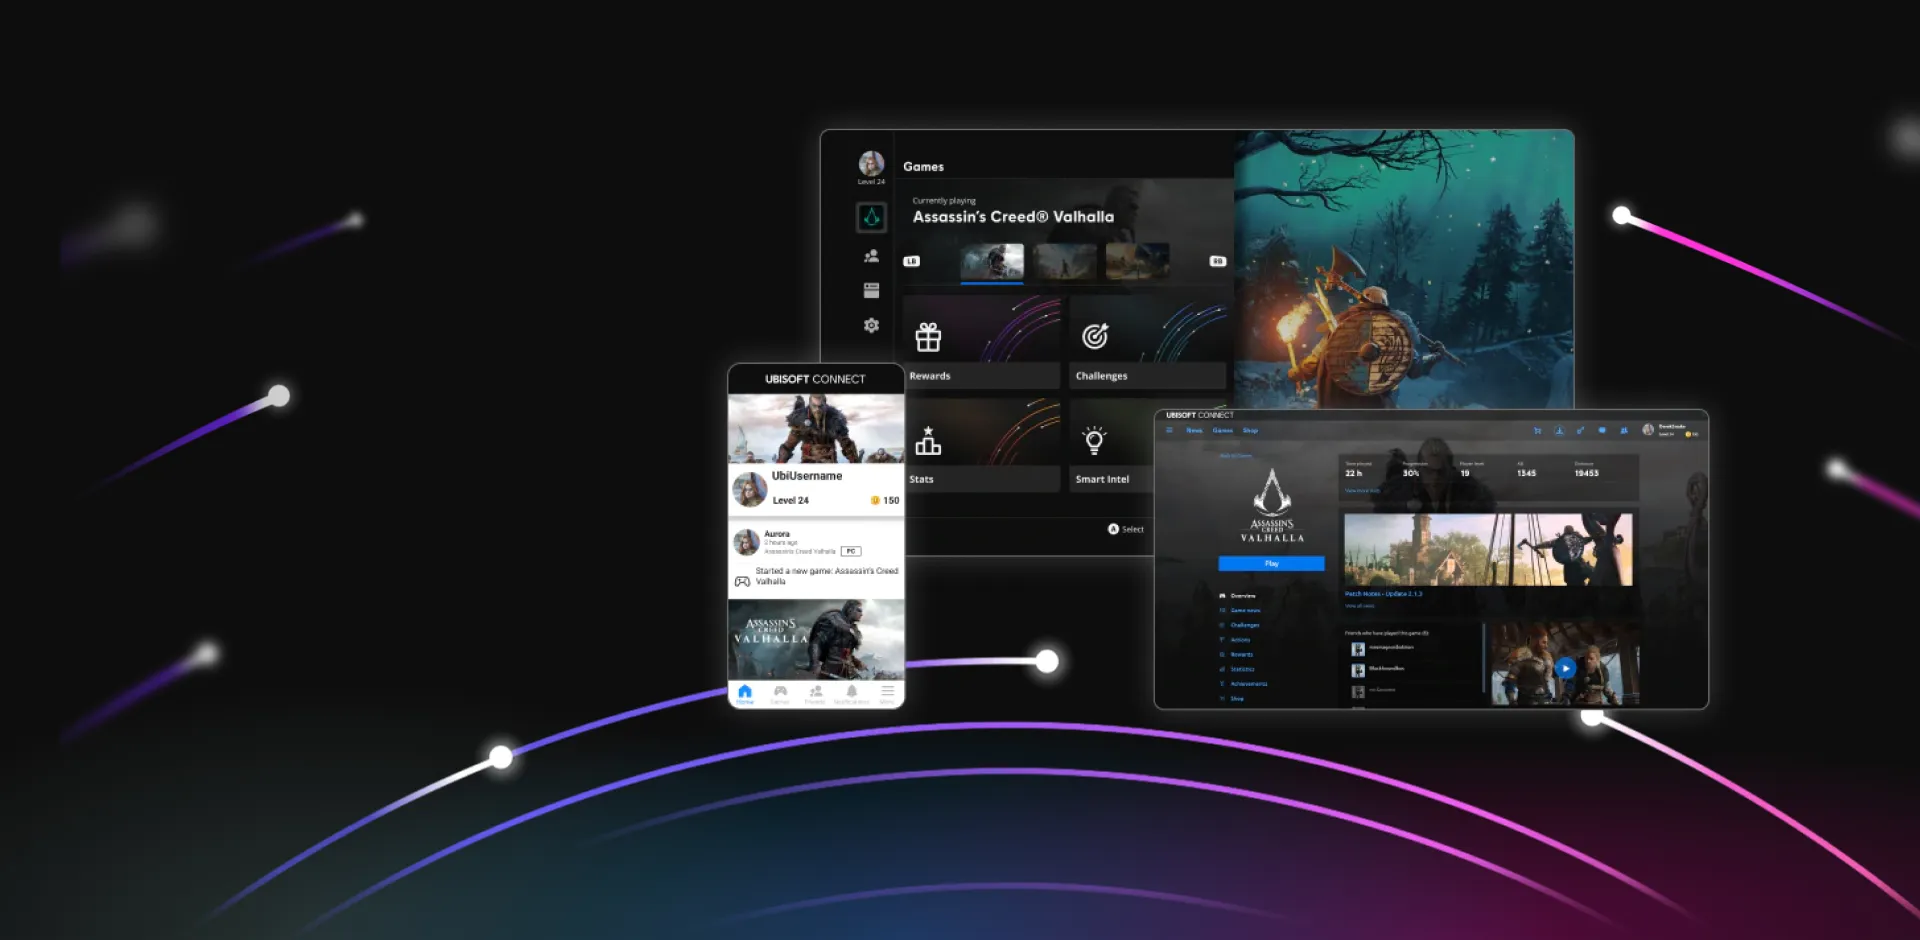Open the Friends icon on the console sidebar
Viewport: 1920px width, 940px height.
coord(871,256)
